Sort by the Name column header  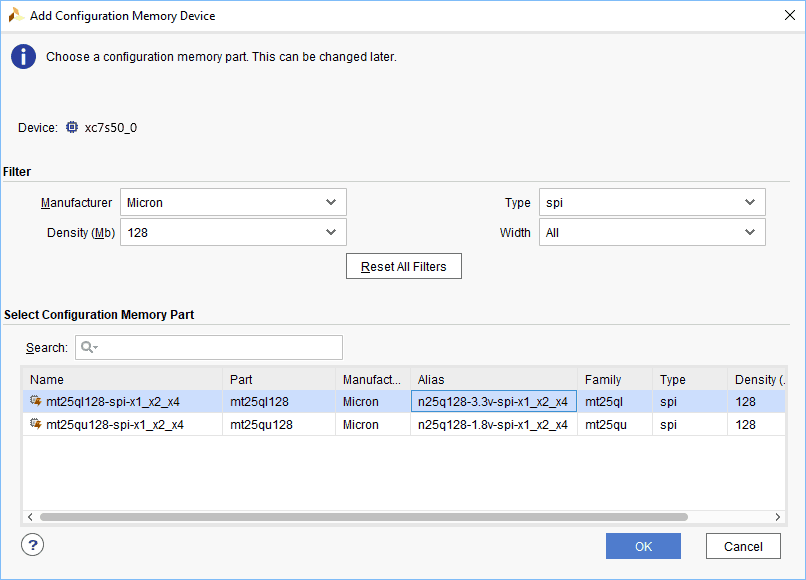pos(122,380)
